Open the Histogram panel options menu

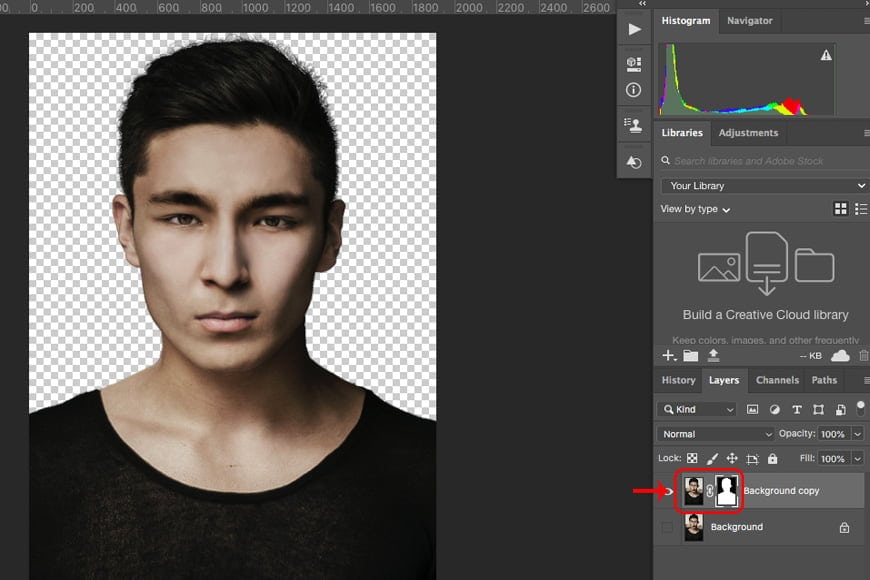pos(866,21)
